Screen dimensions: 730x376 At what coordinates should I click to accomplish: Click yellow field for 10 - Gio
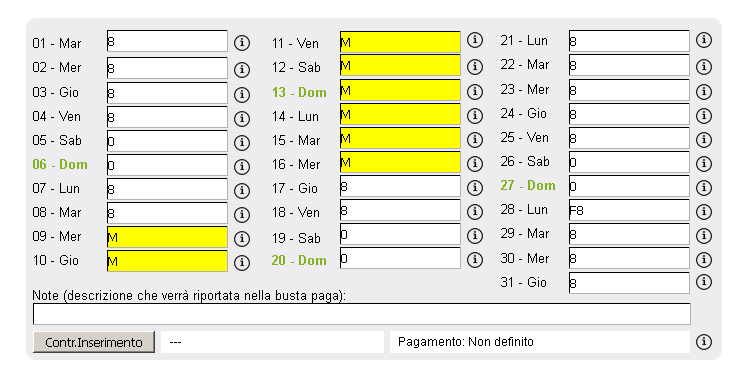tap(167, 261)
